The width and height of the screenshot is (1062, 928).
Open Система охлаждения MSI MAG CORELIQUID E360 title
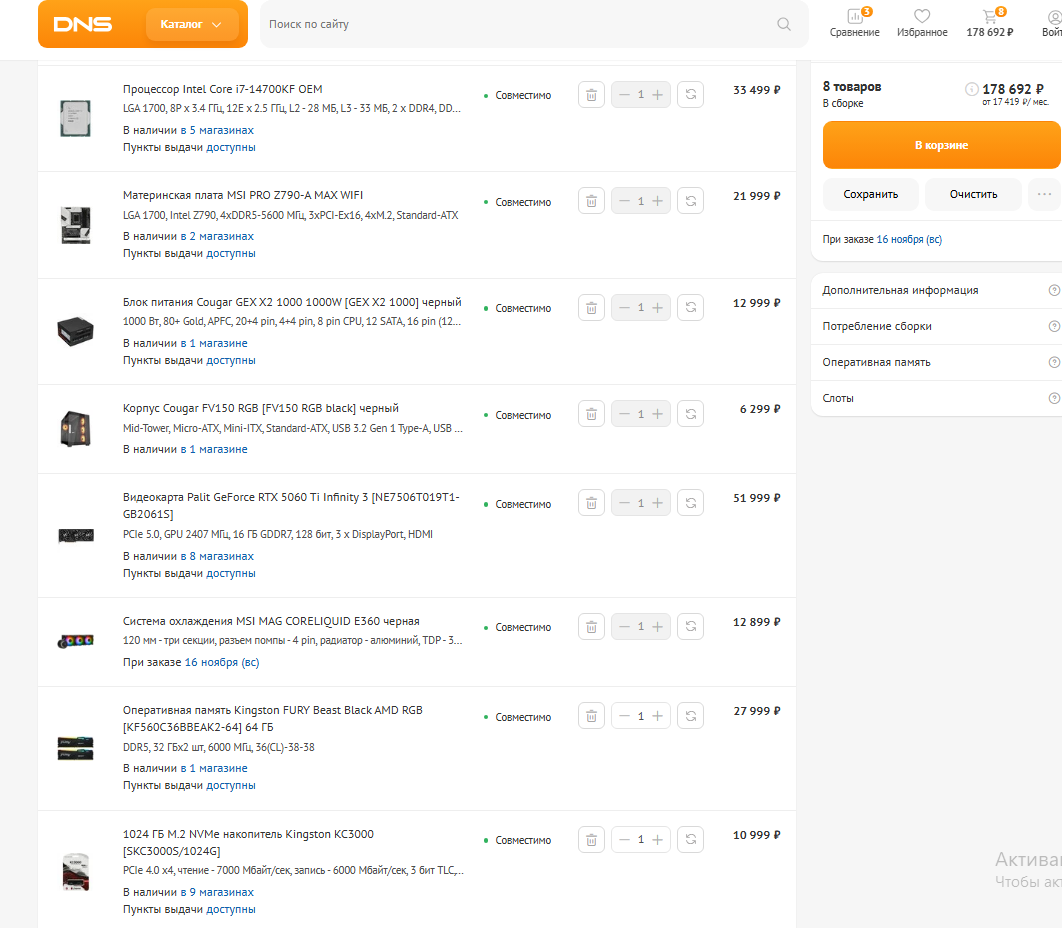pyautogui.click(x=271, y=621)
